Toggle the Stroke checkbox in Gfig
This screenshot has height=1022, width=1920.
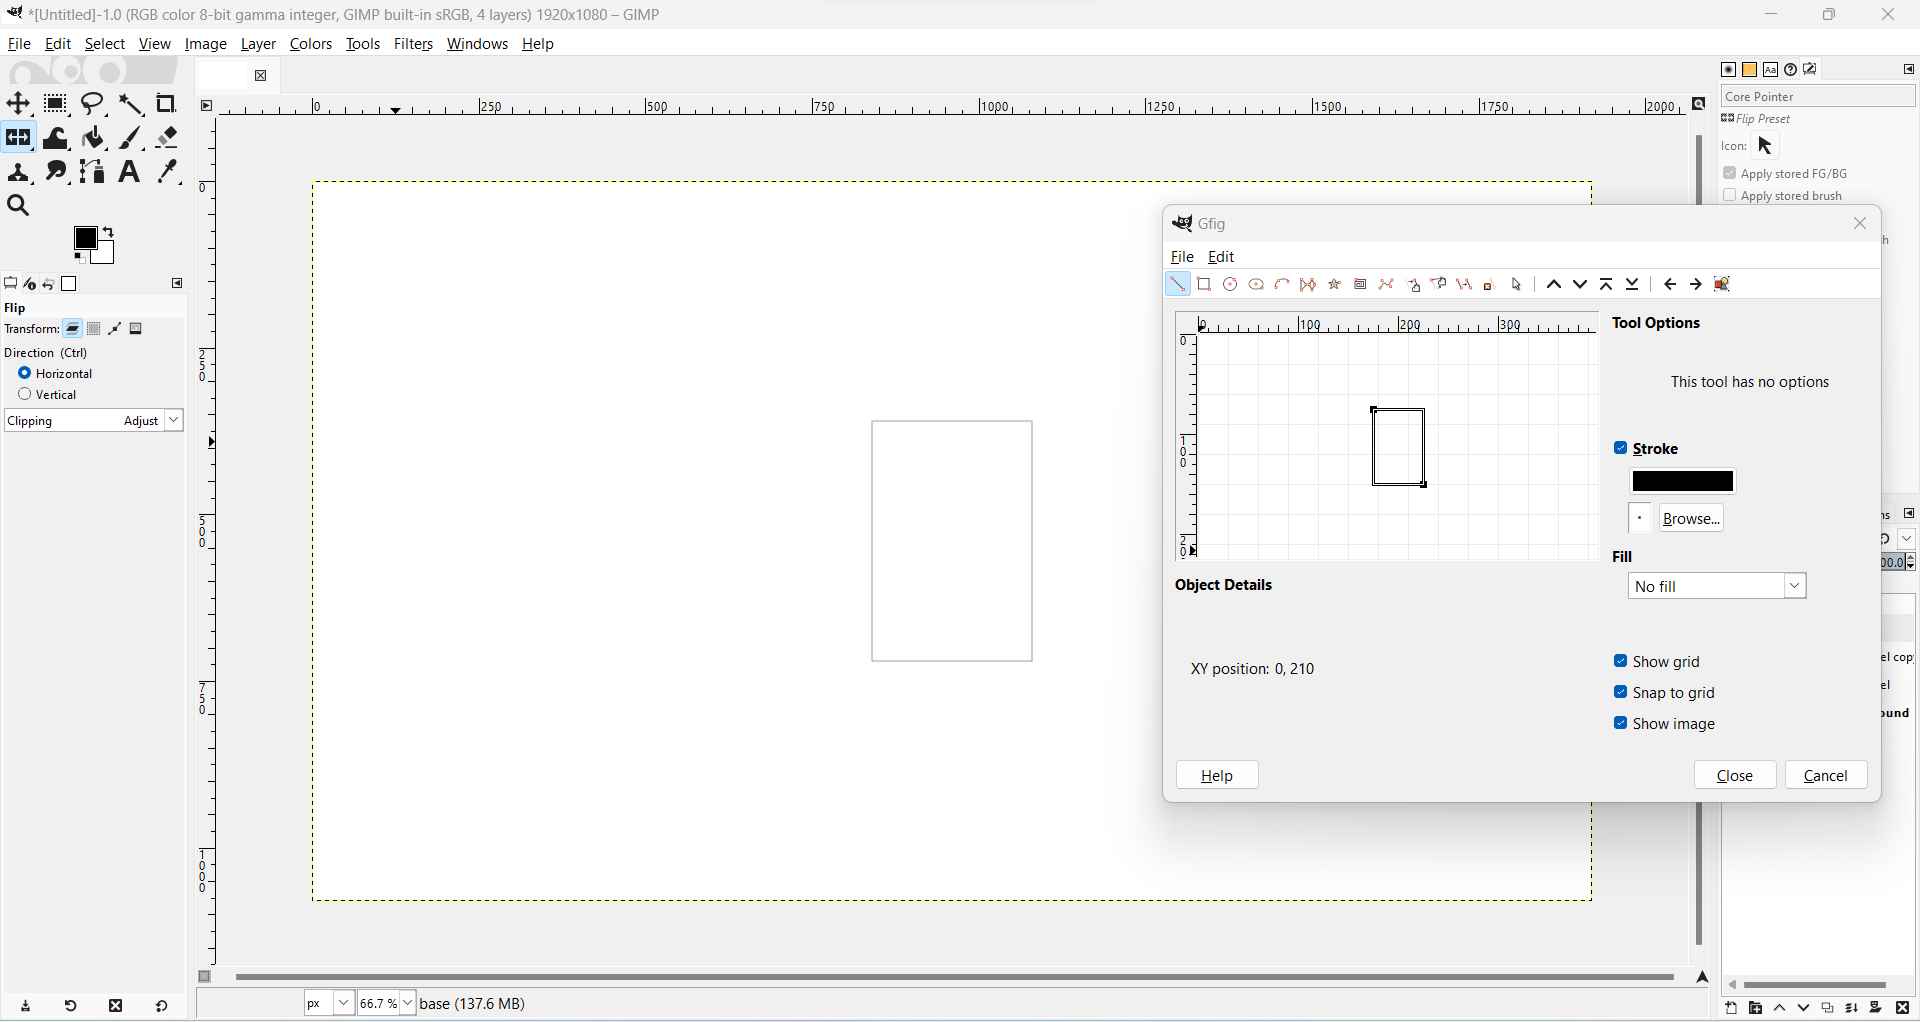click(x=1621, y=449)
